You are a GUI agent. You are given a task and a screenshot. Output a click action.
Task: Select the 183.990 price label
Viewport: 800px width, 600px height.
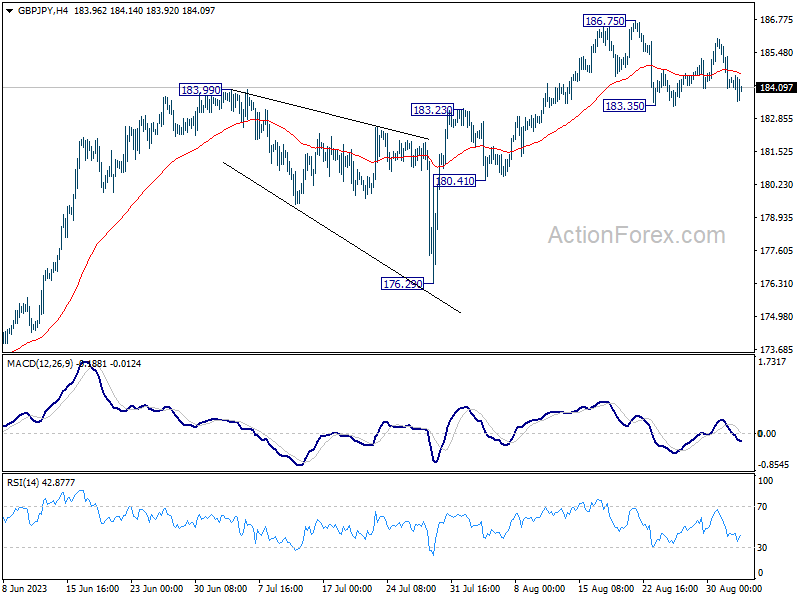click(201, 90)
